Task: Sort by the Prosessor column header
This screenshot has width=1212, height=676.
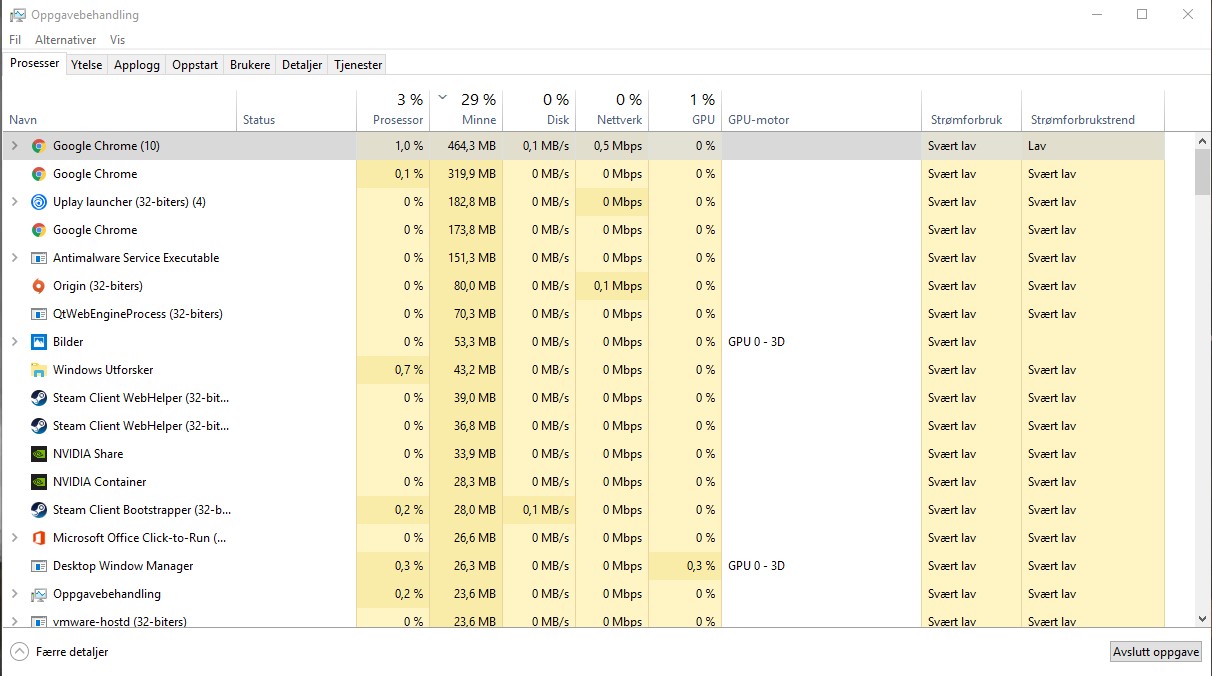Action: pyautogui.click(x=393, y=110)
